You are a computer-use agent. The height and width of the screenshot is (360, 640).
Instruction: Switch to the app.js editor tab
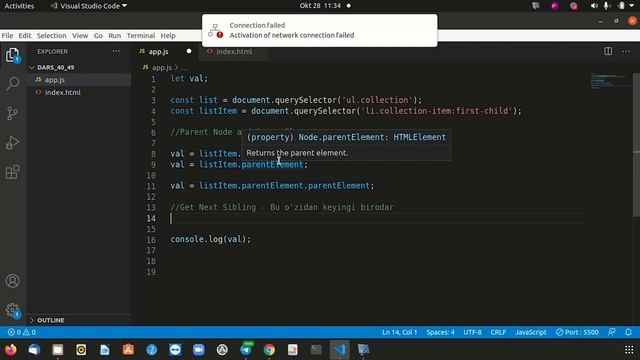tap(159, 51)
